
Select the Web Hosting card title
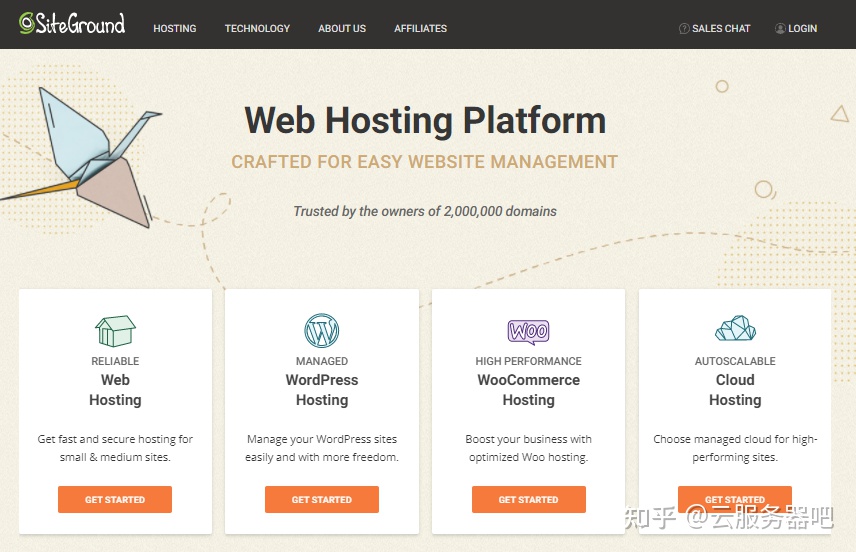pyautogui.click(x=115, y=390)
